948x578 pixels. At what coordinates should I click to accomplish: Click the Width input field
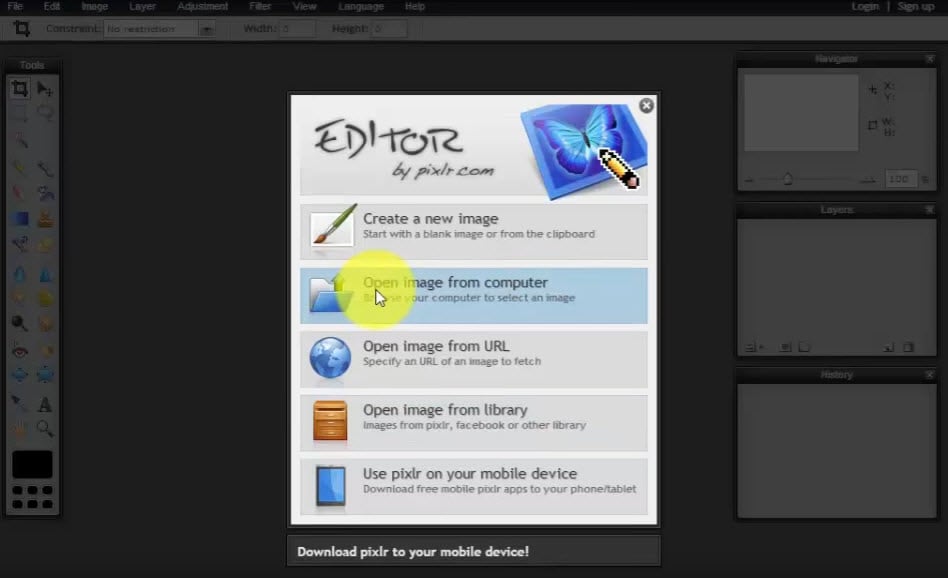coord(297,28)
